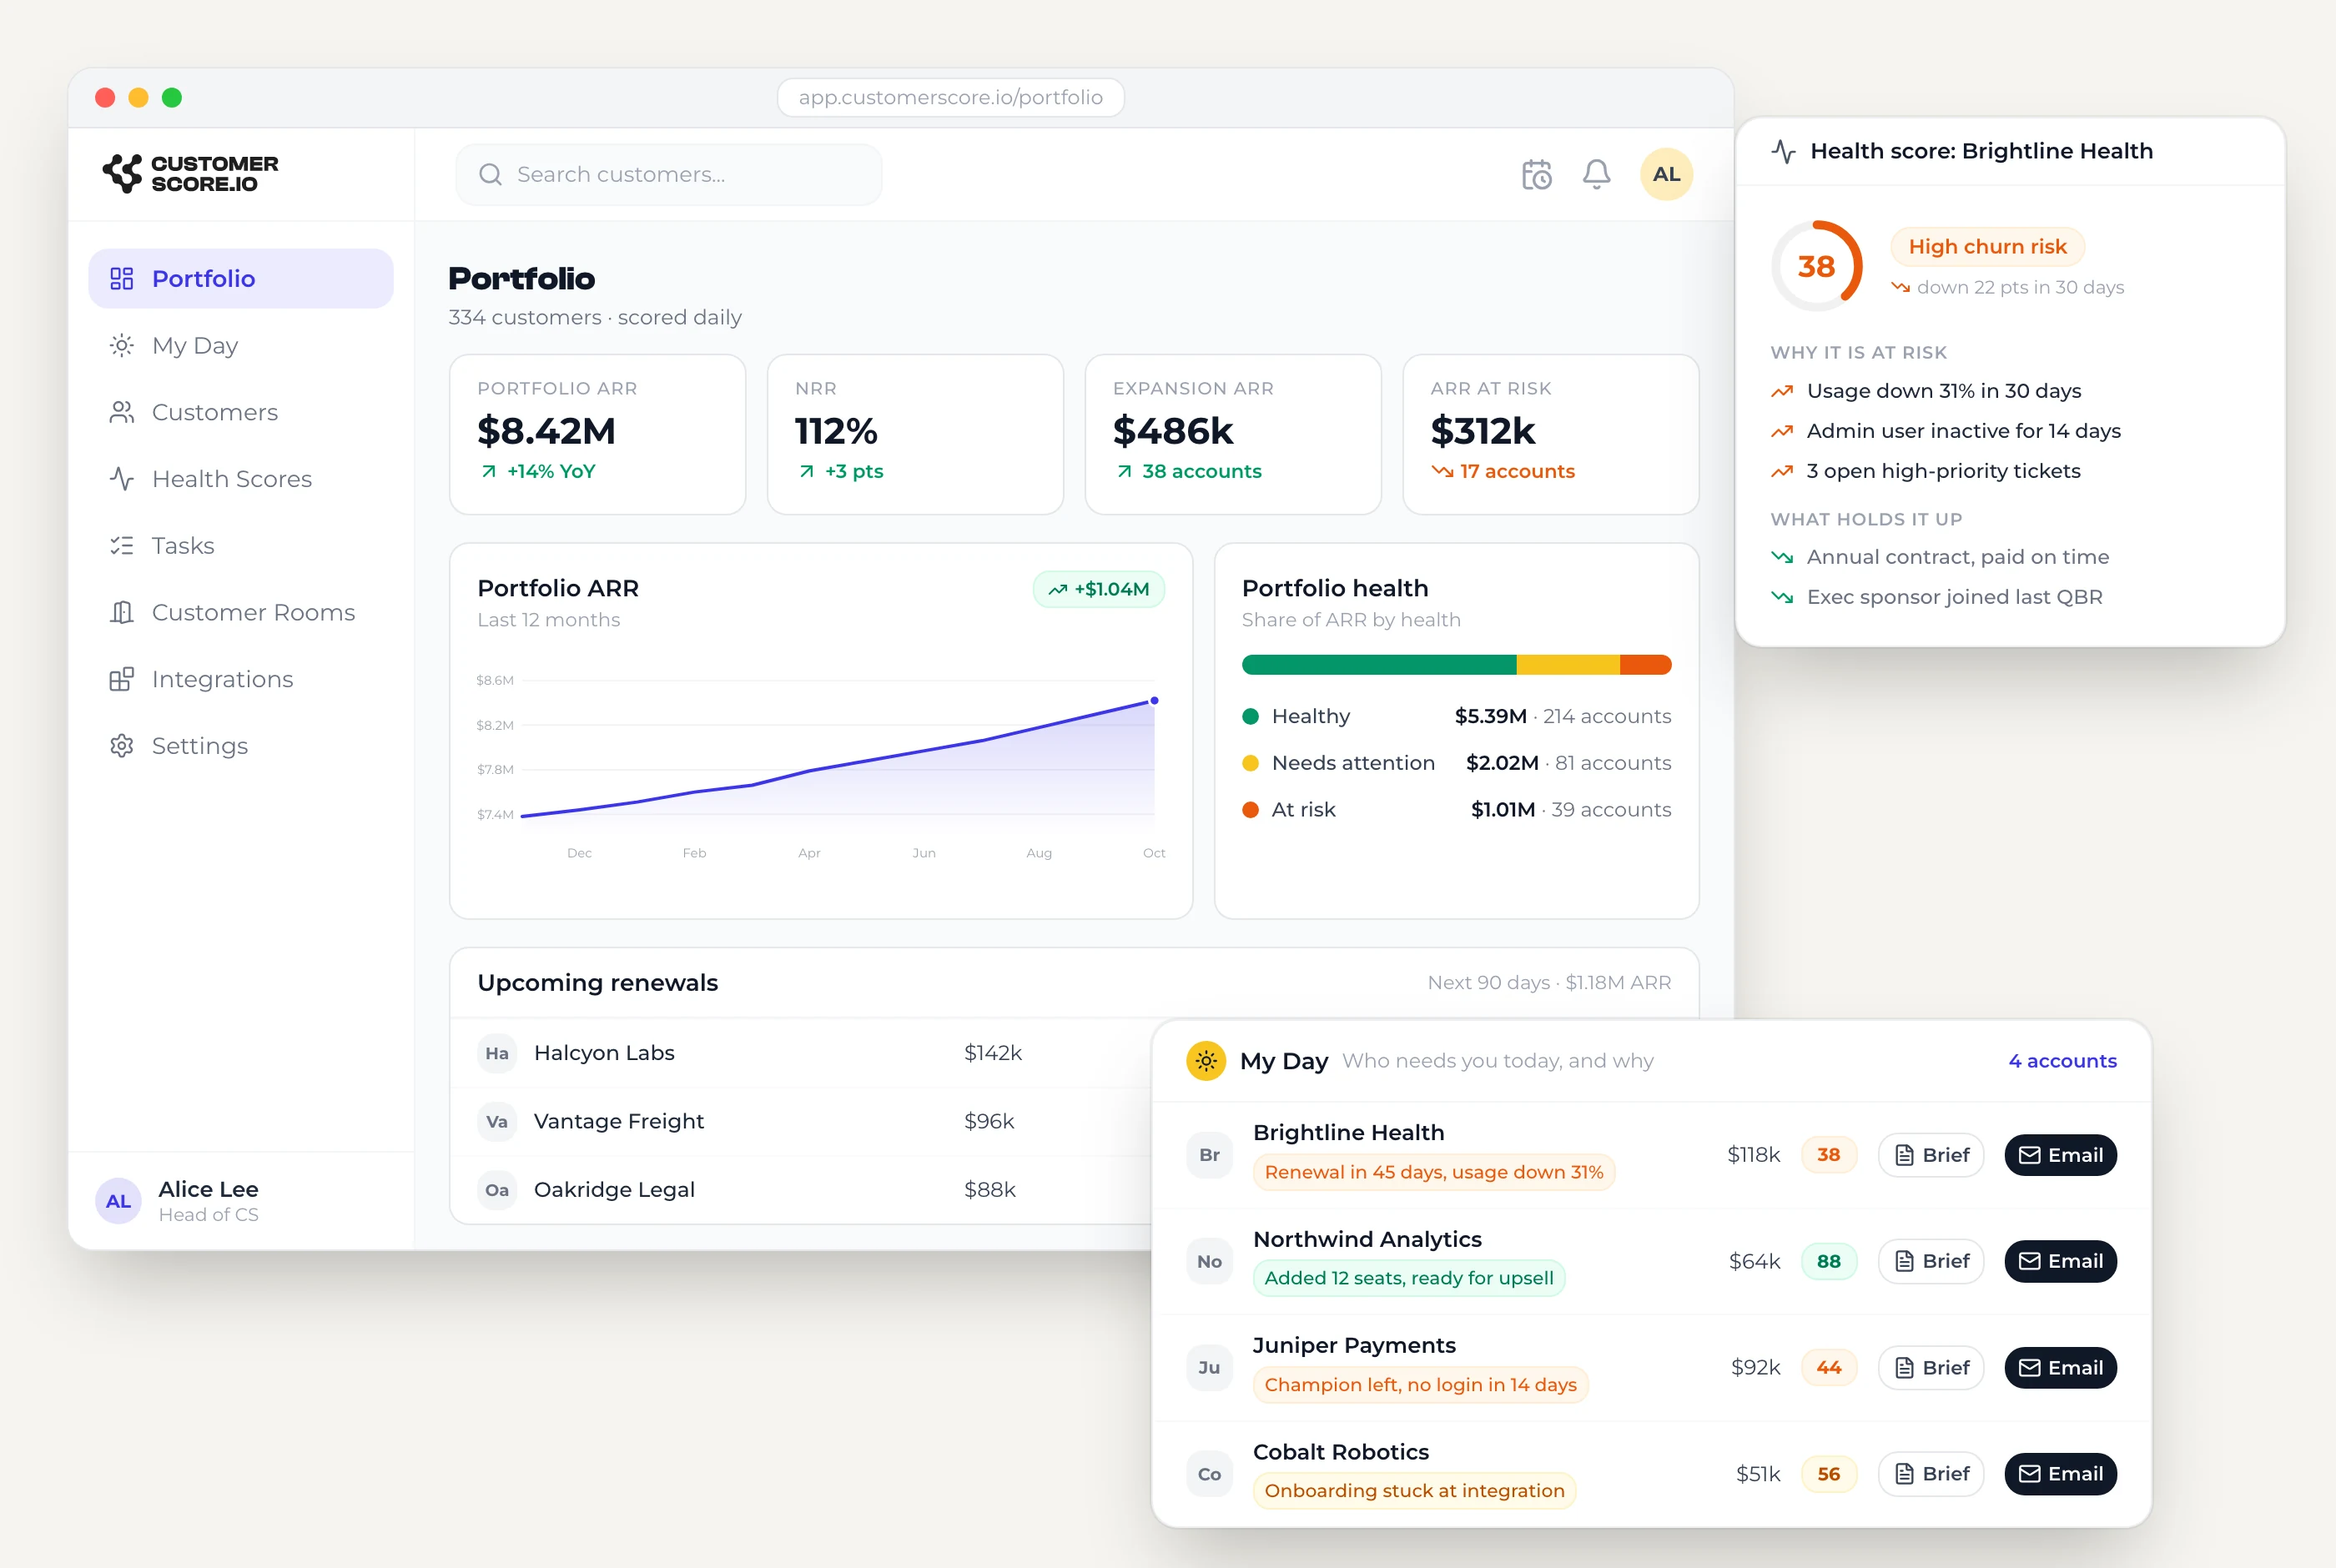Click the pulse icon in Health score panel
The width and height of the screenshot is (2336, 1568).
[x=1783, y=151]
